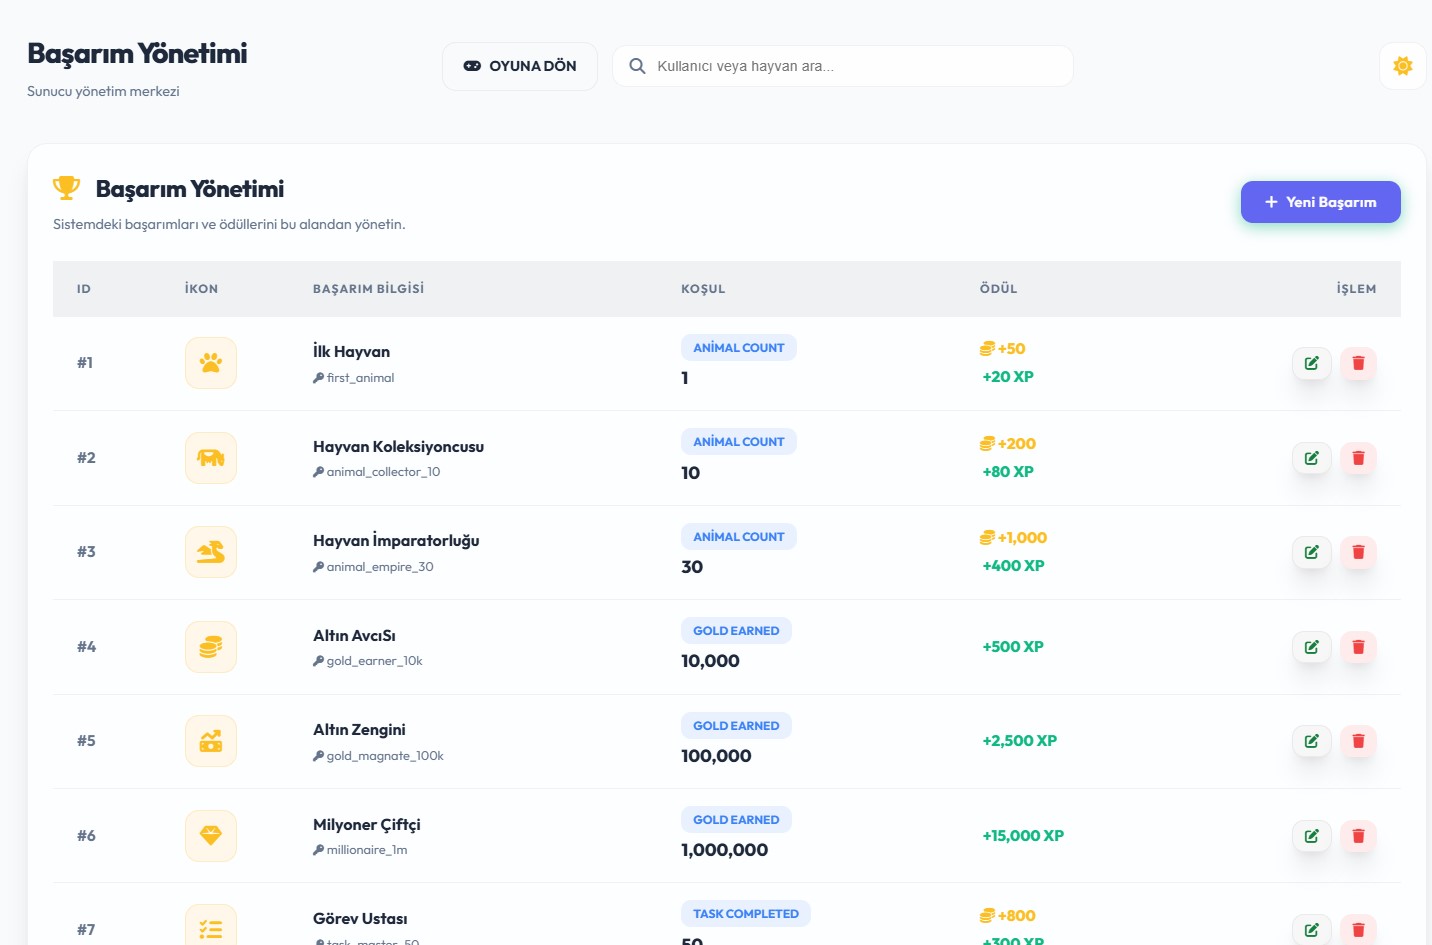The image size is (1432, 945).
Task: Focus the Kullanıcı veya hayvan ara search field
Action: pos(843,66)
